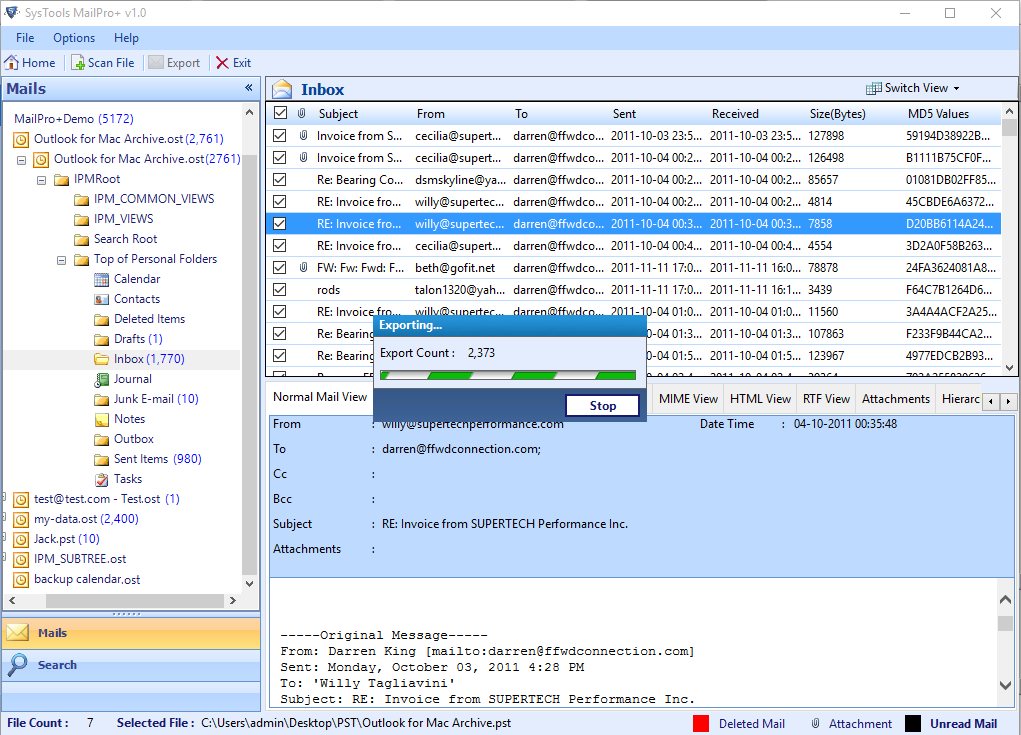Switch to the RTF View tab
This screenshot has height=735, width=1021.
[x=826, y=398]
